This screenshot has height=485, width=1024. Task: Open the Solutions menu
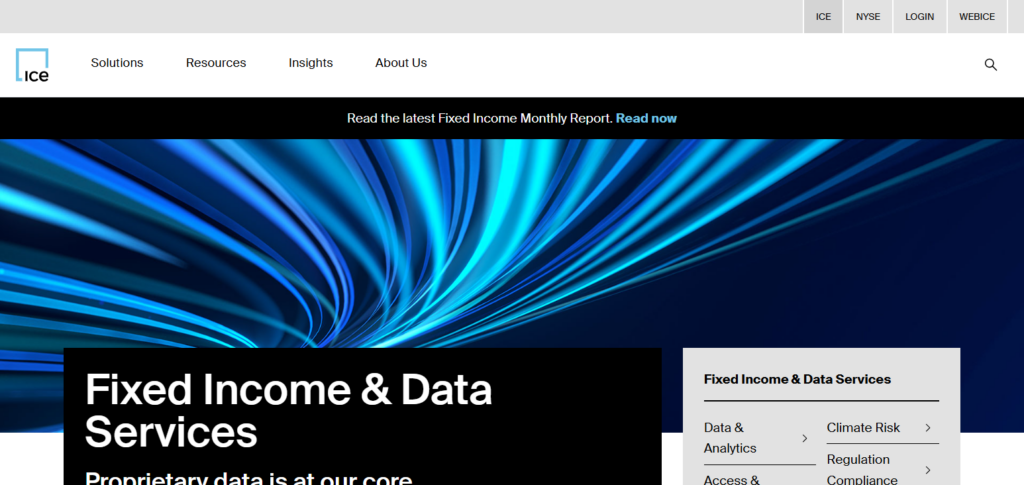(117, 63)
